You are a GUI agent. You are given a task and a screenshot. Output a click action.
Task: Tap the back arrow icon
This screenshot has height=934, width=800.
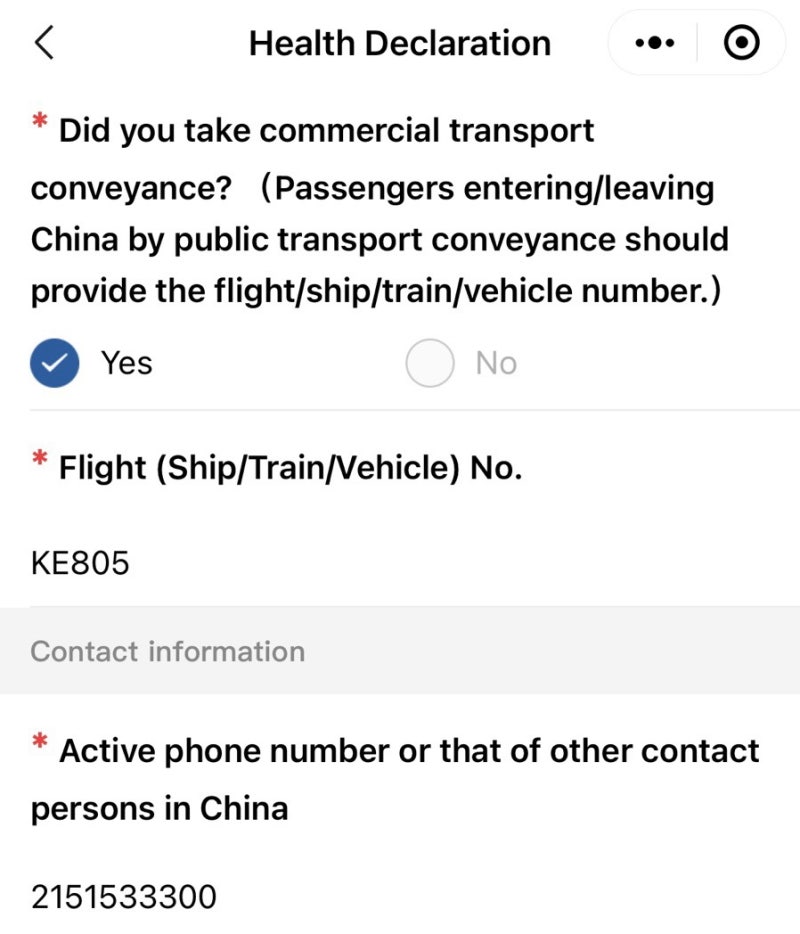click(x=45, y=43)
